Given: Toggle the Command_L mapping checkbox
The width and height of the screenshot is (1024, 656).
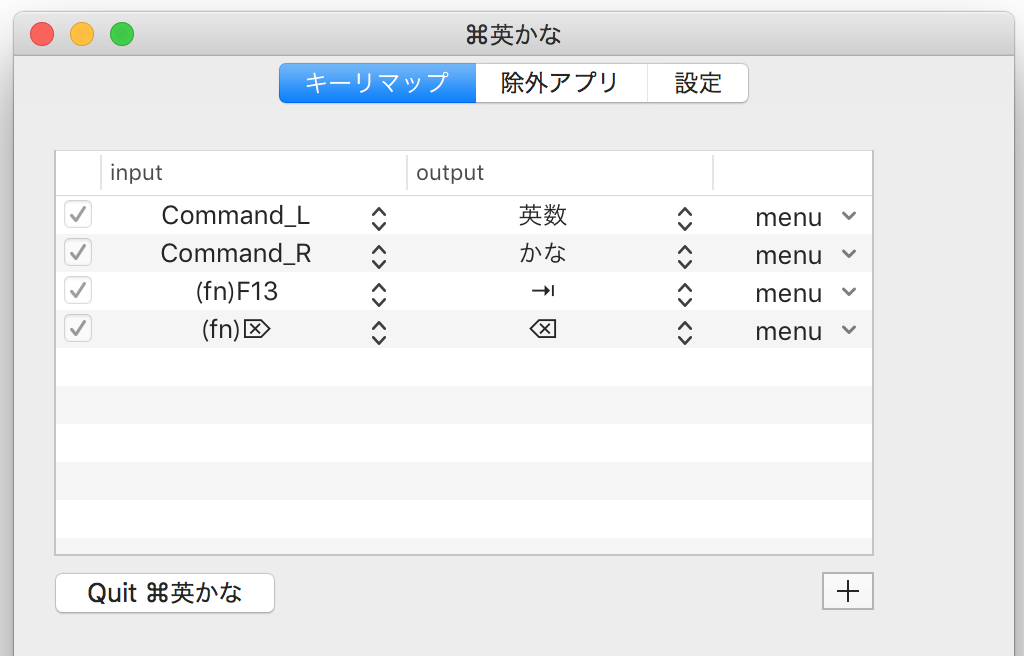Looking at the screenshot, I should point(78,215).
